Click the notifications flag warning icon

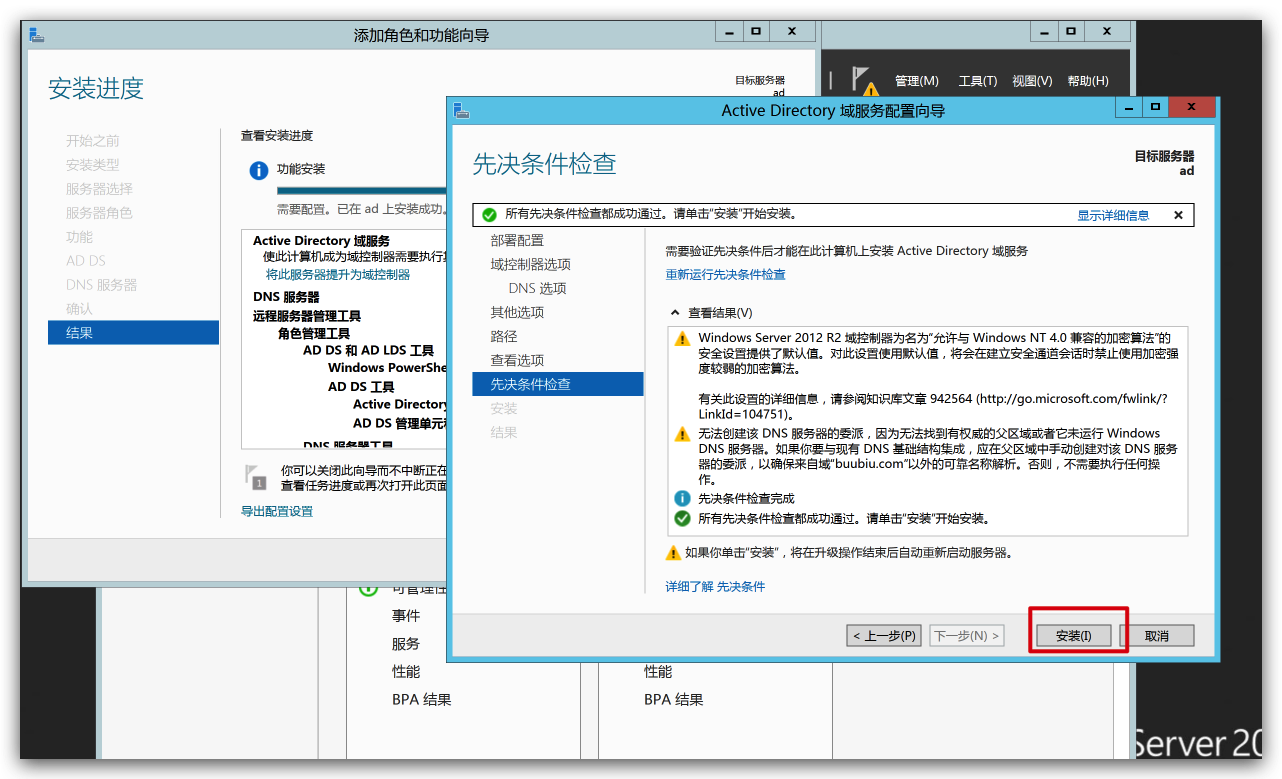point(863,80)
